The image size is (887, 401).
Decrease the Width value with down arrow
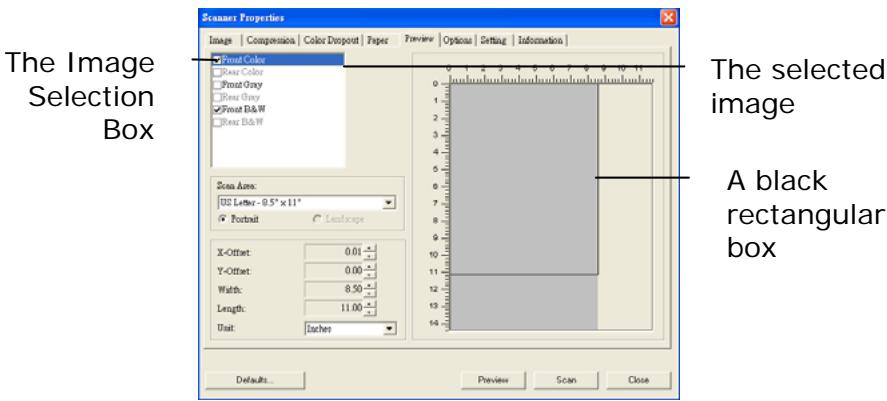click(x=369, y=293)
